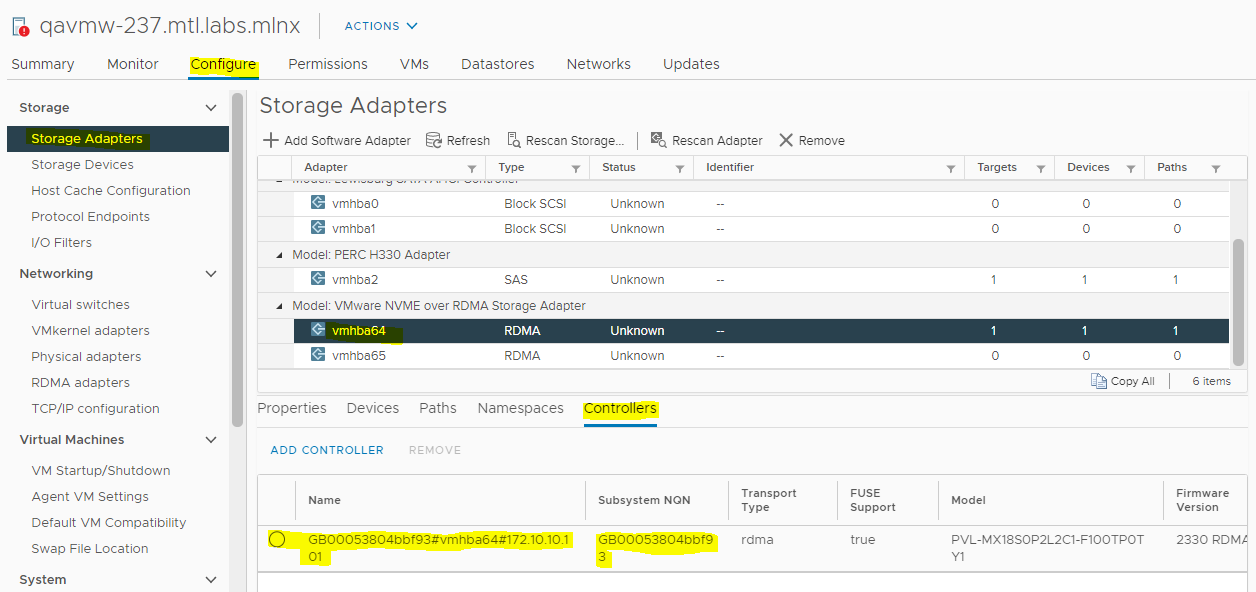The image size is (1256, 592).
Task: Open Protocol Endpoints in the sidebar
Action: (91, 217)
